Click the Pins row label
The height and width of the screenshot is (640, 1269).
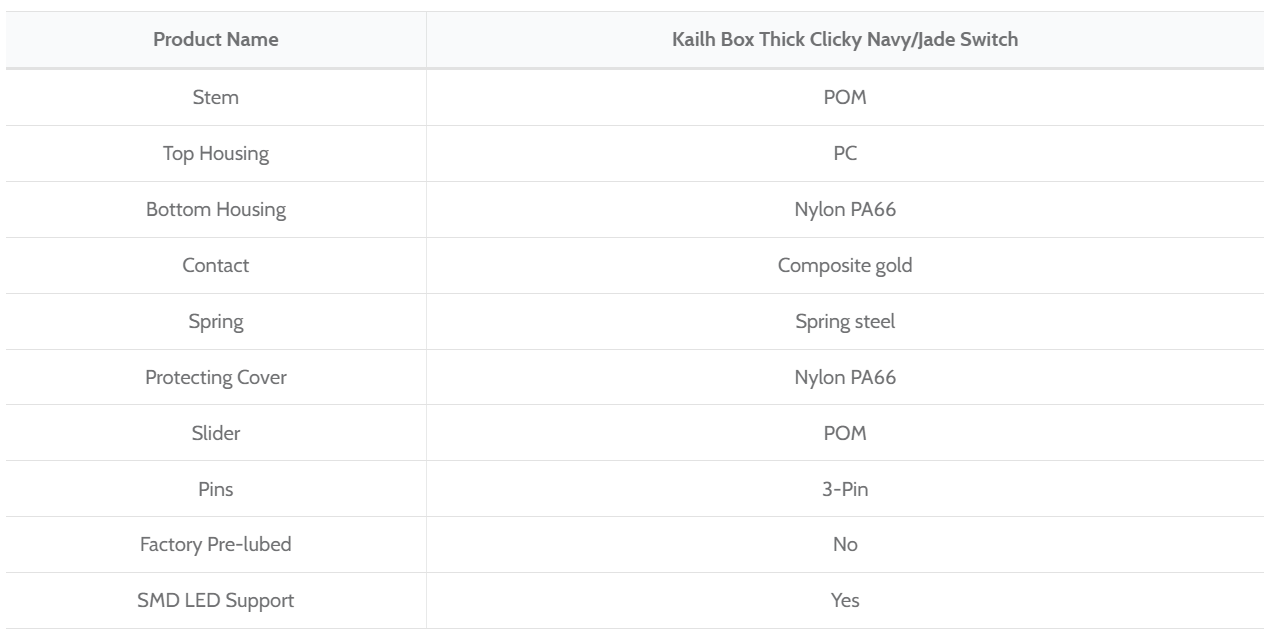(216, 489)
